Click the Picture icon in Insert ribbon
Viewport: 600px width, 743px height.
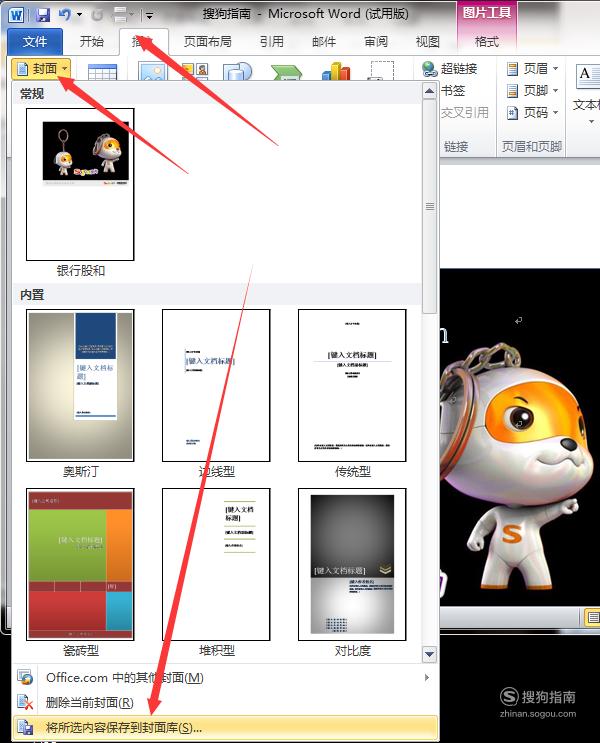pos(153,71)
